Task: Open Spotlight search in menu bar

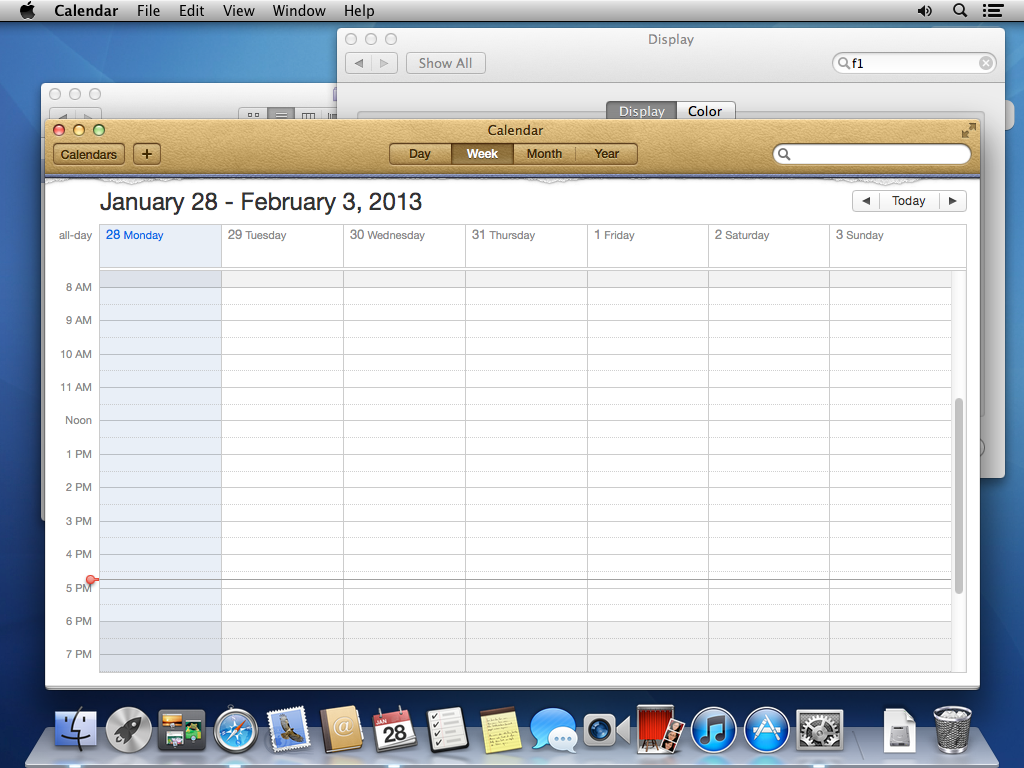Action: [959, 10]
